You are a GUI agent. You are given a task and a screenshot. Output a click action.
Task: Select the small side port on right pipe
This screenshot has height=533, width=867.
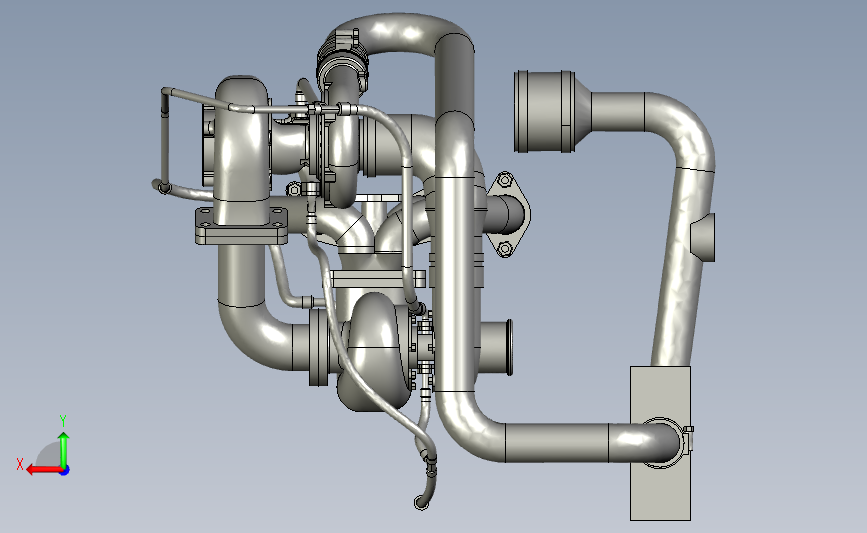[703, 238]
